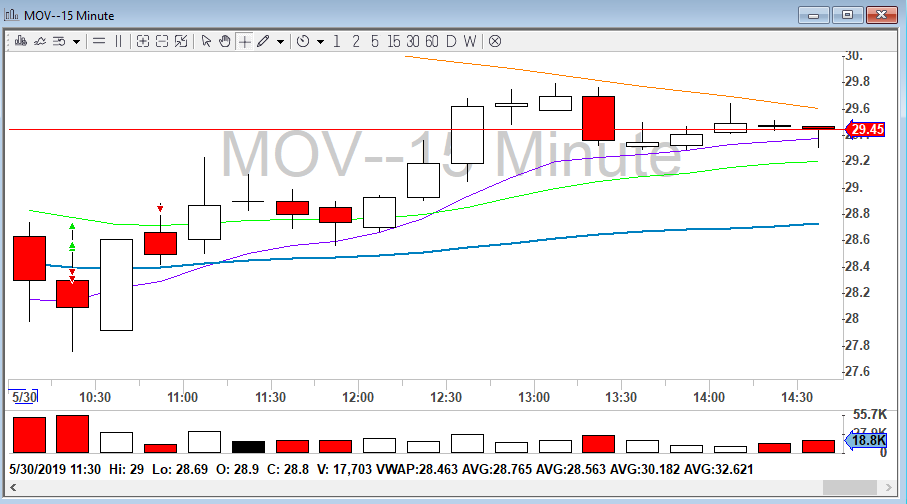This screenshot has width=907, height=504.
Task: Click the 5/30 date link
Action: [24, 397]
